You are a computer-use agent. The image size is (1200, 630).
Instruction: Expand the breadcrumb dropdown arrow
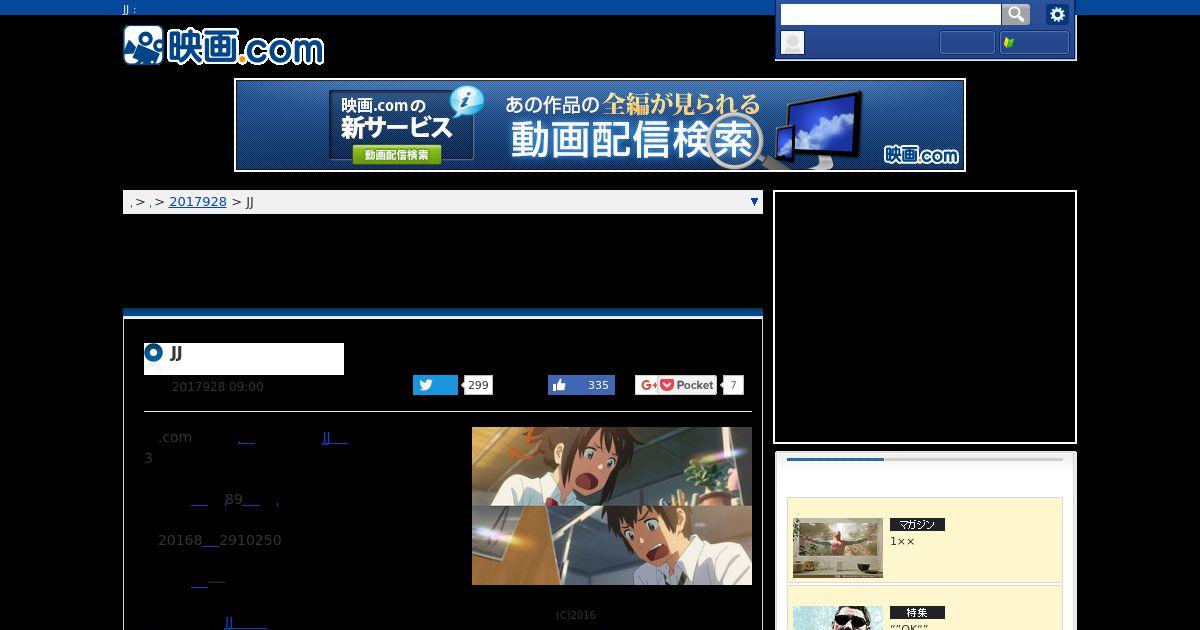(754, 202)
